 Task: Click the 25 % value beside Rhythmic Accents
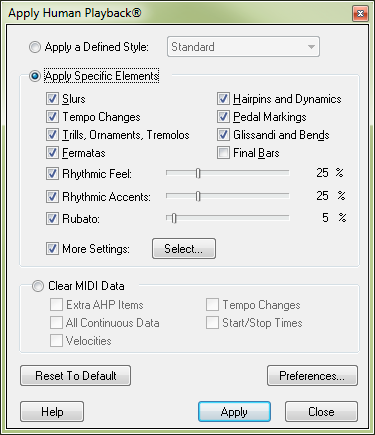[331, 196]
